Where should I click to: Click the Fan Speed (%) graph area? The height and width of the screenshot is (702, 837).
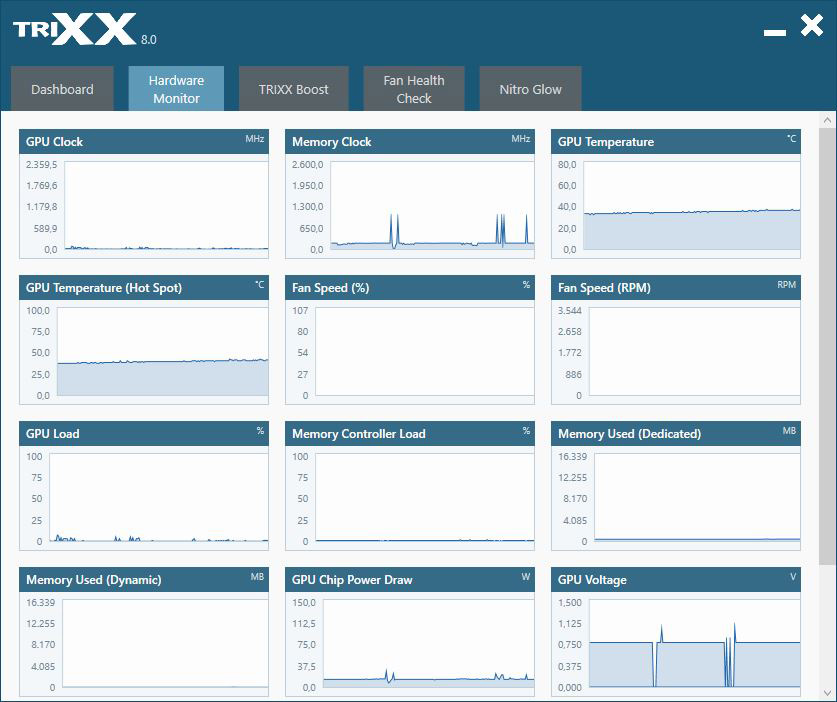tap(425, 351)
